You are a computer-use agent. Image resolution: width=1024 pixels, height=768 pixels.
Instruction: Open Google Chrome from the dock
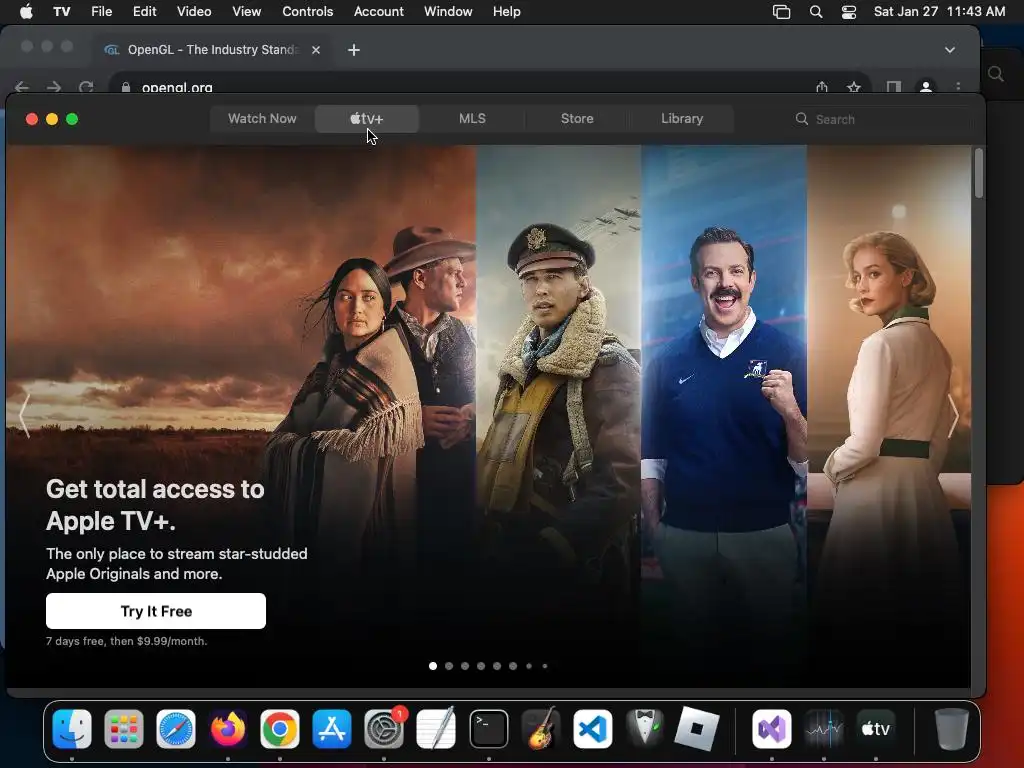click(280, 729)
